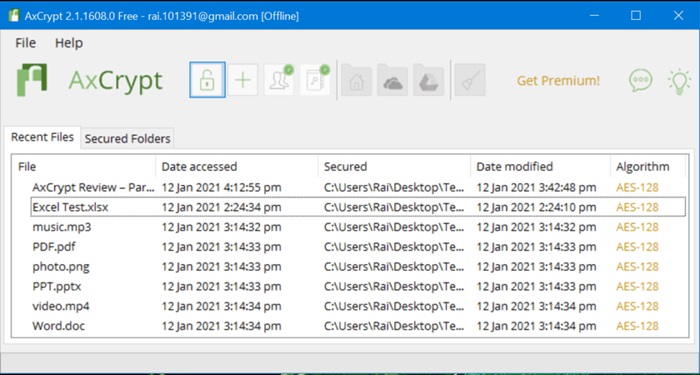Click the plus icon to add files

point(243,80)
